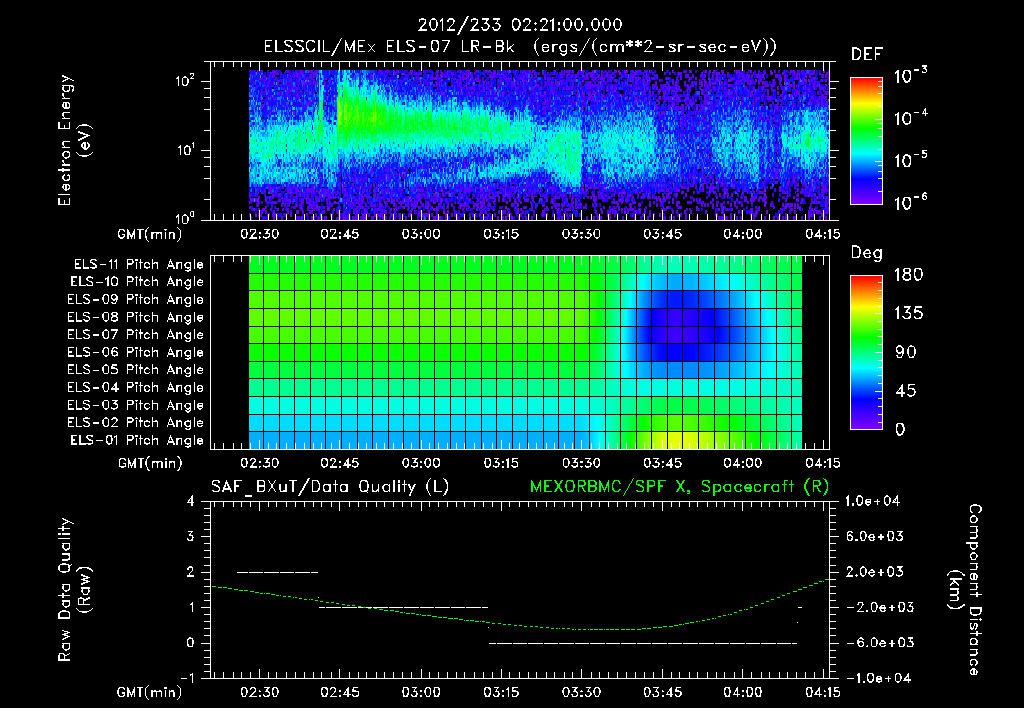
Task: Click the 135 value on Deg scale
Action: tap(908, 313)
